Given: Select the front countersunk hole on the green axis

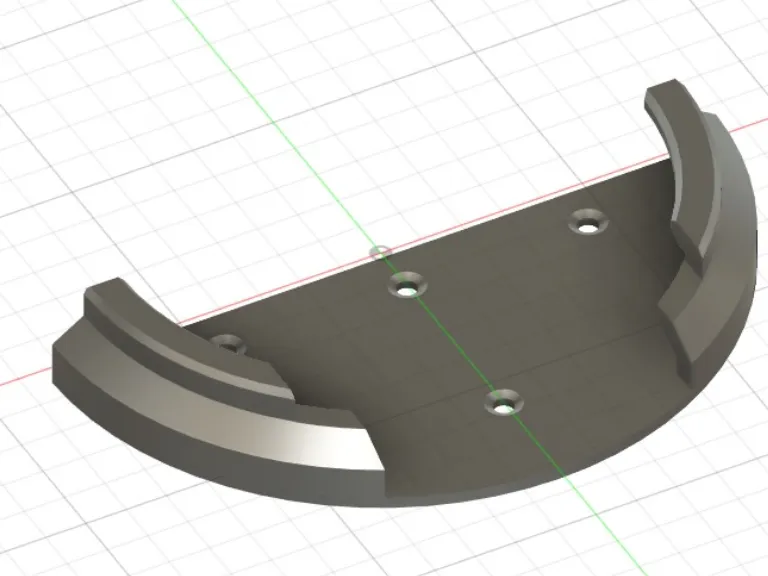Looking at the screenshot, I should pyautogui.click(x=504, y=403).
